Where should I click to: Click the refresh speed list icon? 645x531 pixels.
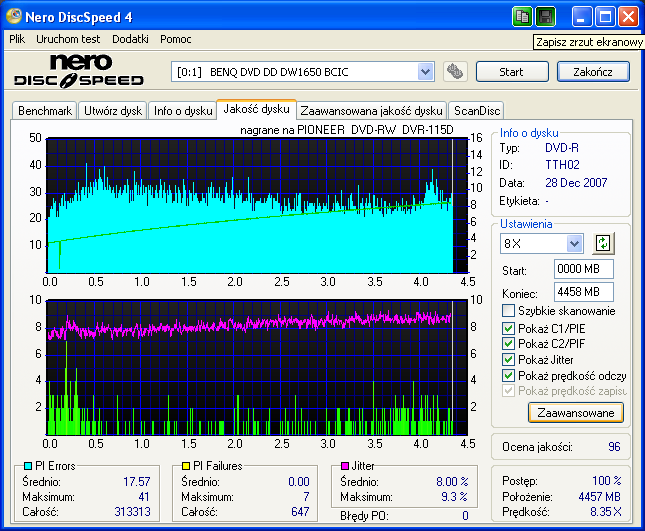pyautogui.click(x=603, y=243)
